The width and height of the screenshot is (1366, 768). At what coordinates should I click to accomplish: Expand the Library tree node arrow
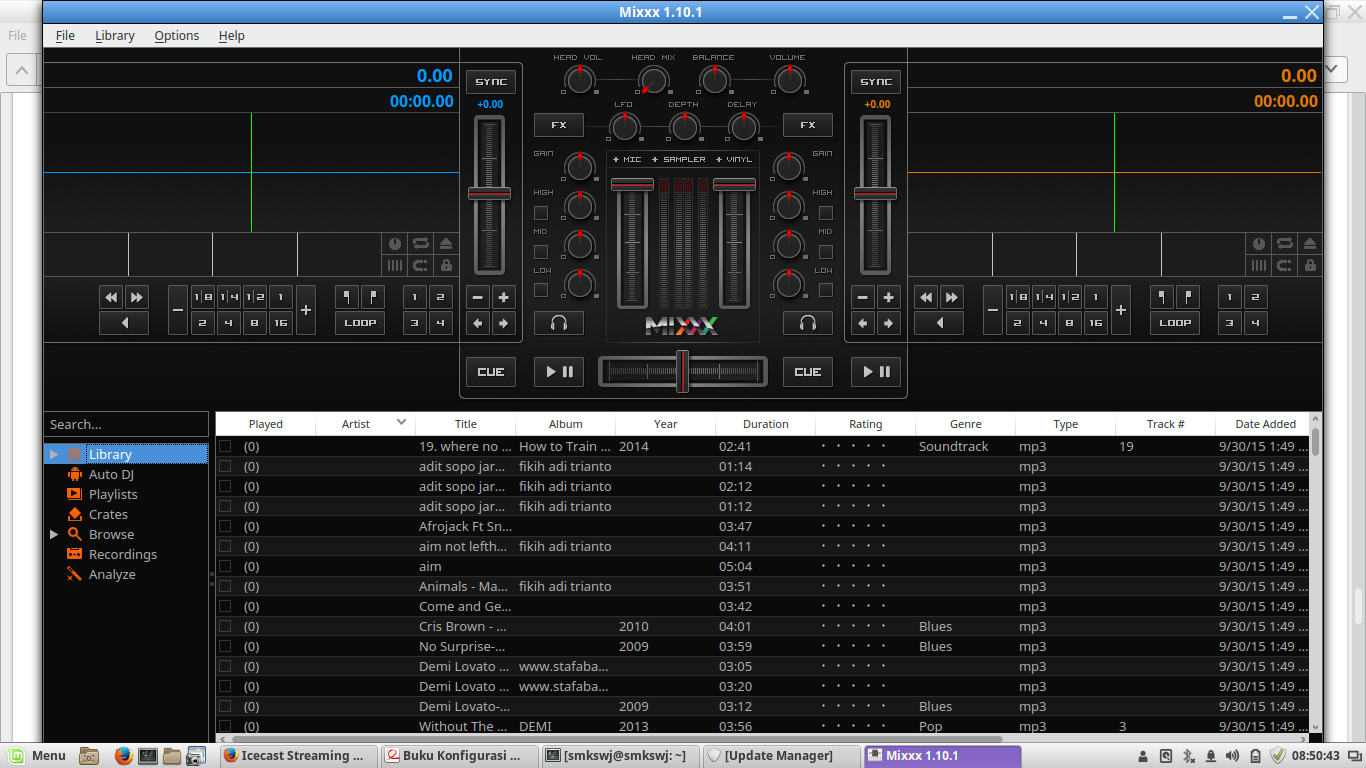(x=54, y=454)
